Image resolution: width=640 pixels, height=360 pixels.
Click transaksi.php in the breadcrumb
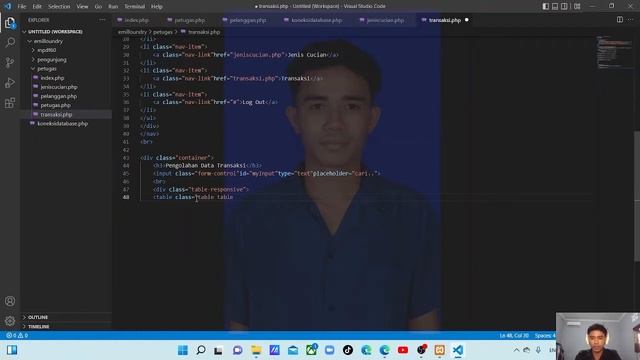point(204,32)
